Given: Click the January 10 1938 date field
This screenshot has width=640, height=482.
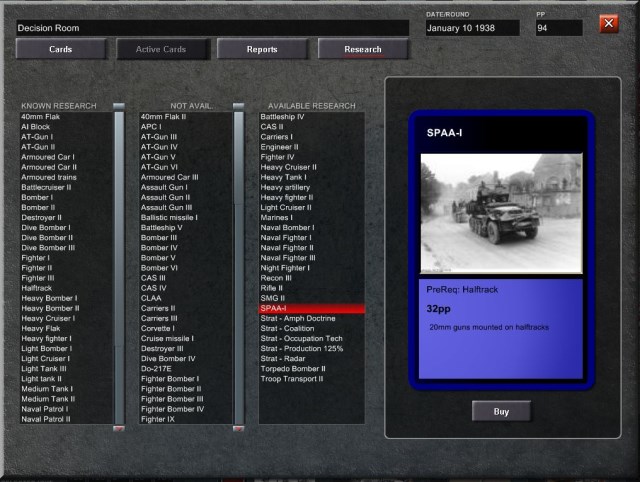Looking at the screenshot, I should point(471,28).
